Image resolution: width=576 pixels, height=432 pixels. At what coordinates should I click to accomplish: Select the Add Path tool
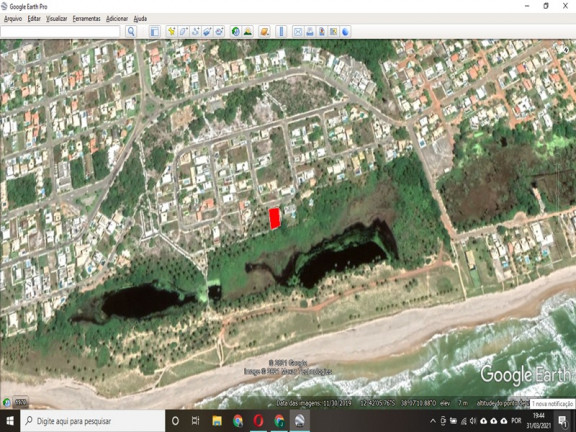[195, 32]
